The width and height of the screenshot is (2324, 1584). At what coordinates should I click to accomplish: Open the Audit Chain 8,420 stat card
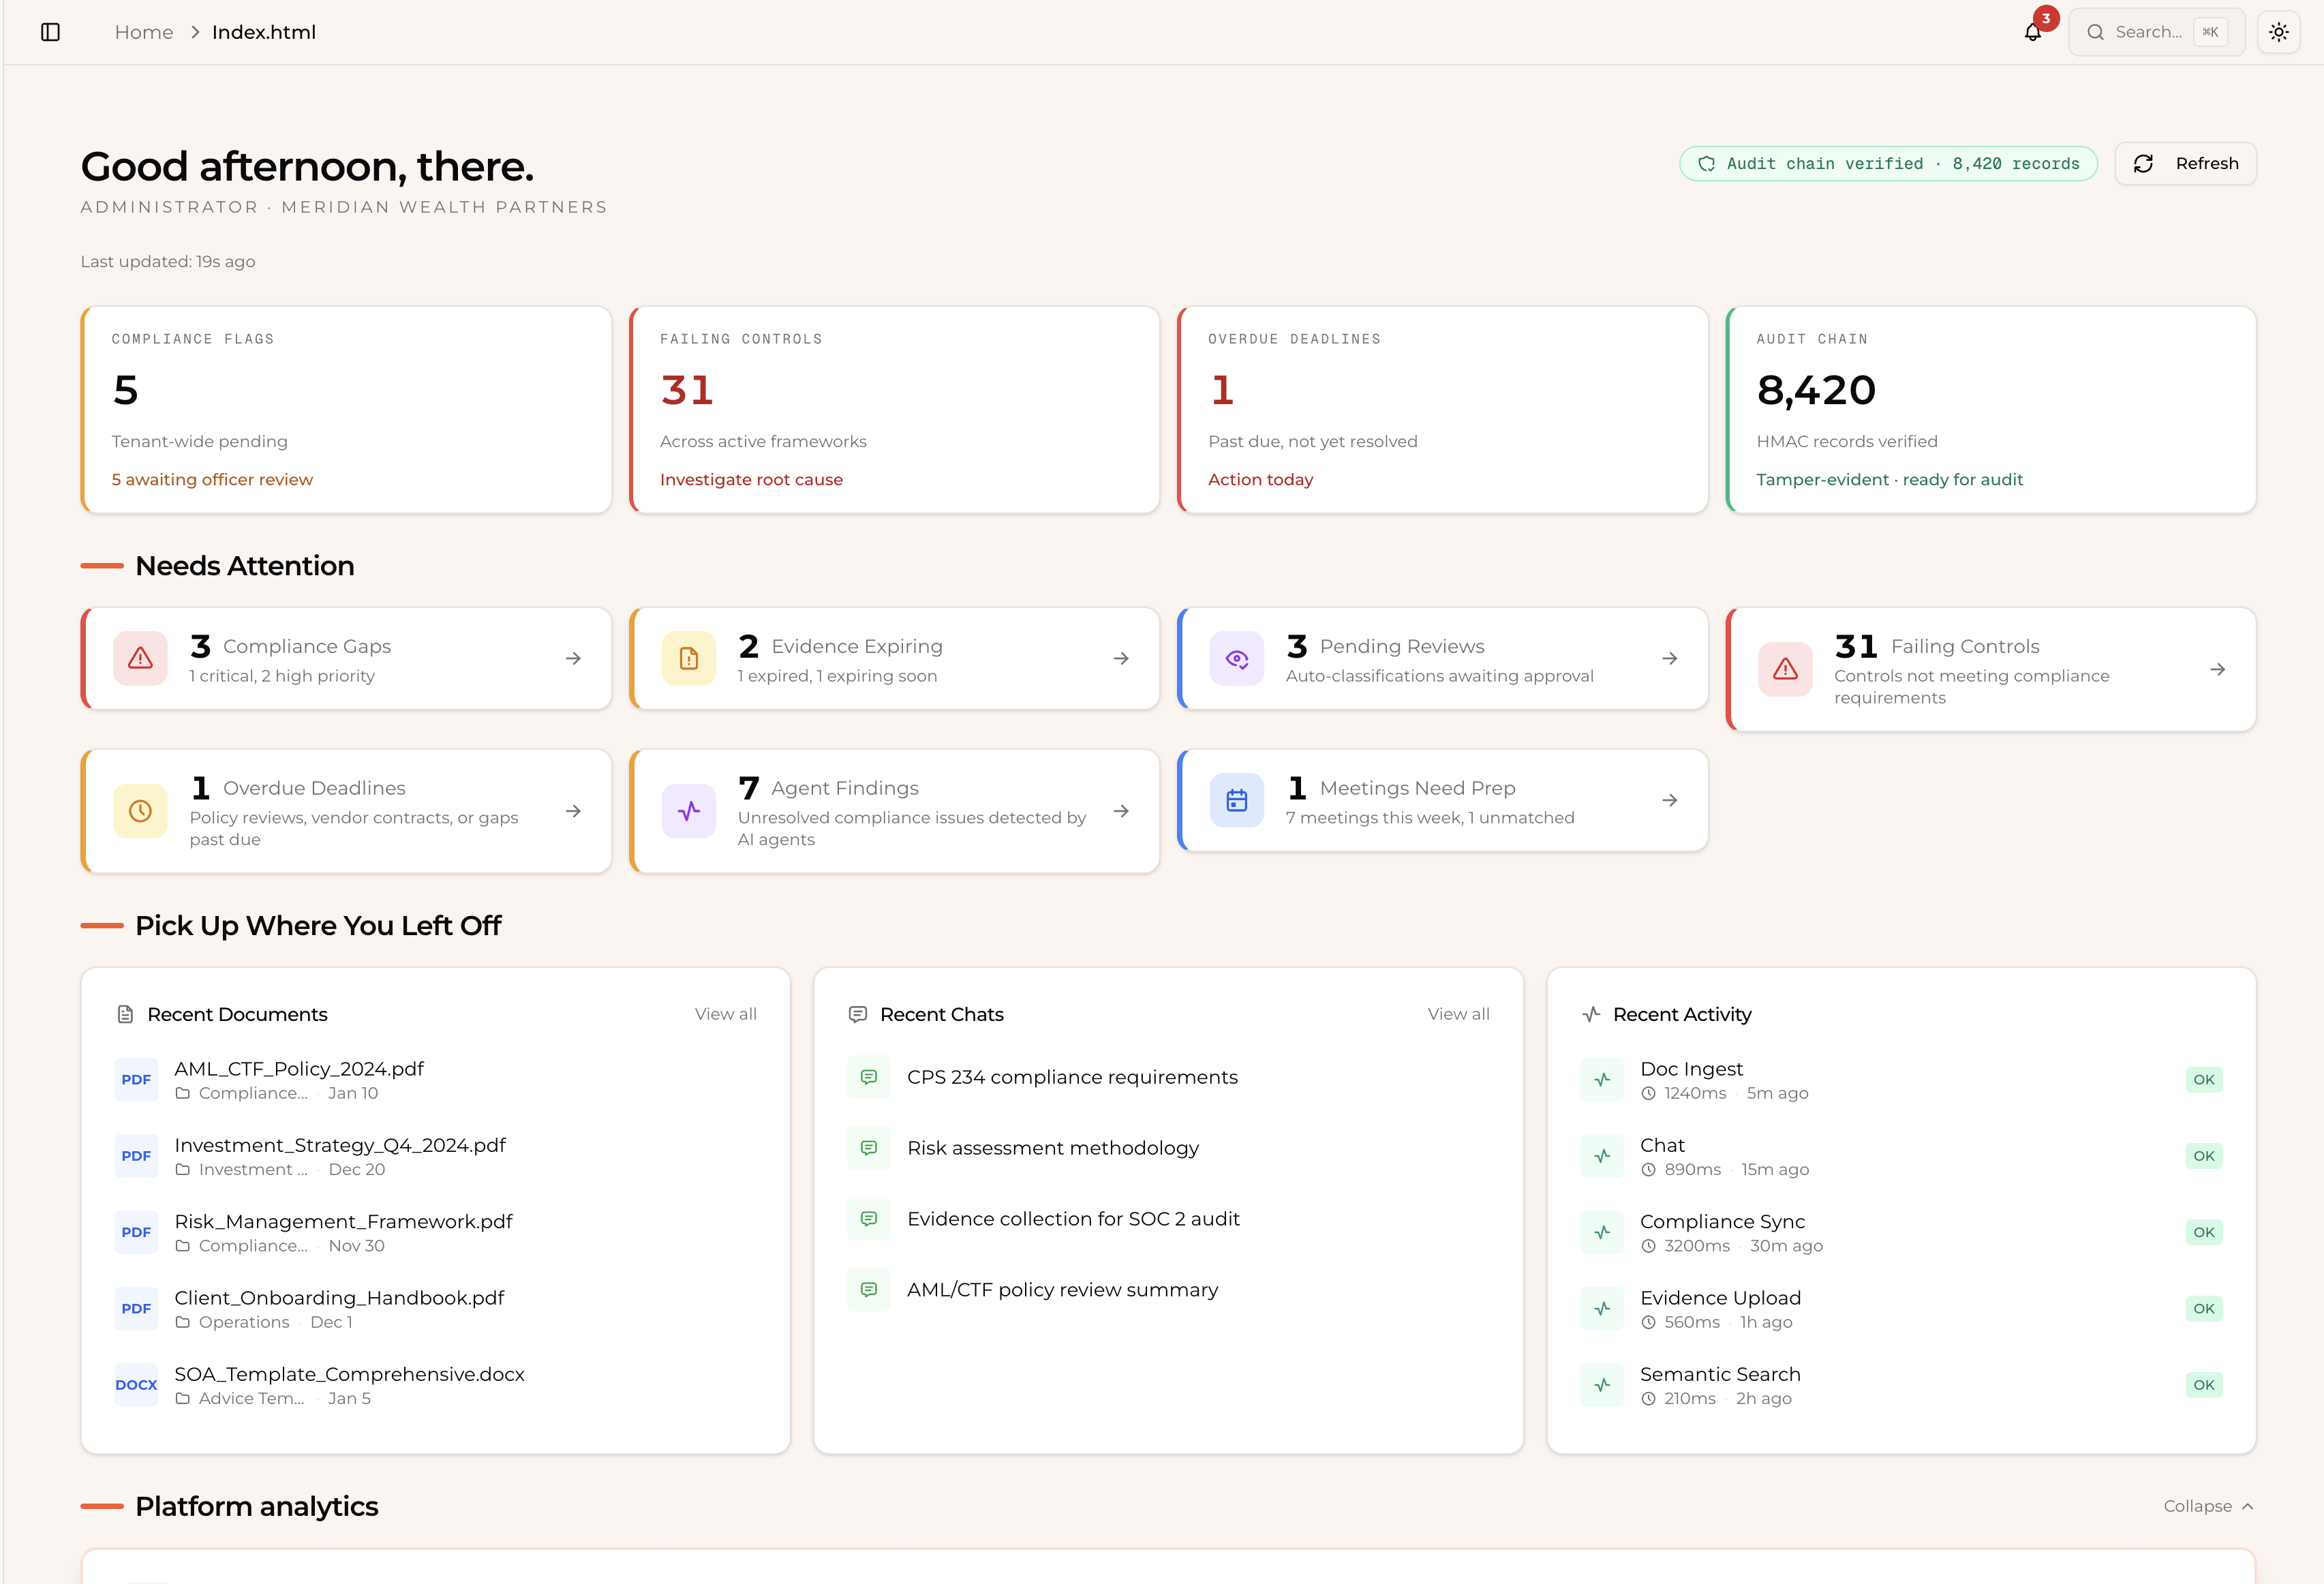[1990, 410]
